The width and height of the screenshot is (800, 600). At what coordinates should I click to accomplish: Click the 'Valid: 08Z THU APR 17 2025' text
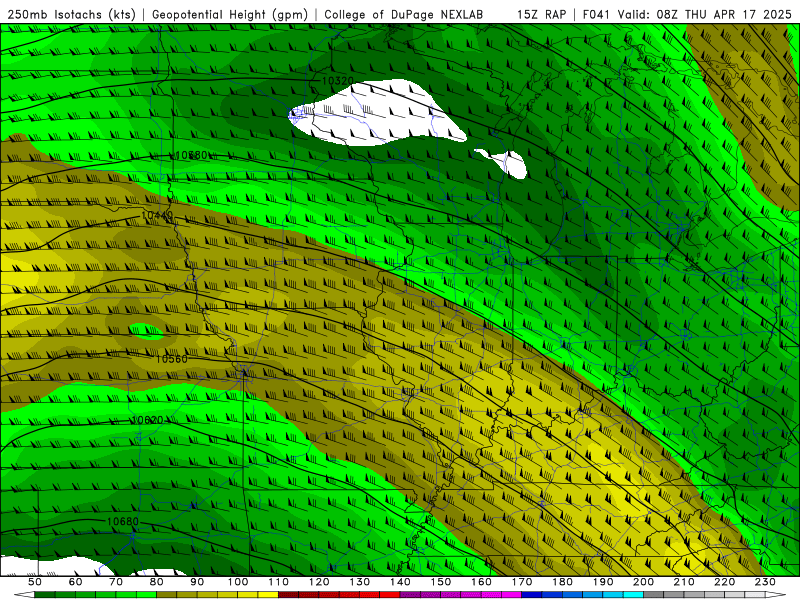705,15
